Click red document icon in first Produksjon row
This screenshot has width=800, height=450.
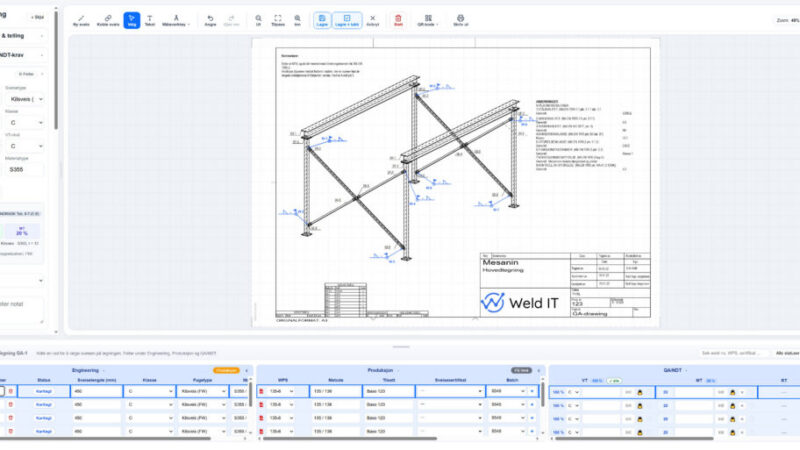point(261,391)
